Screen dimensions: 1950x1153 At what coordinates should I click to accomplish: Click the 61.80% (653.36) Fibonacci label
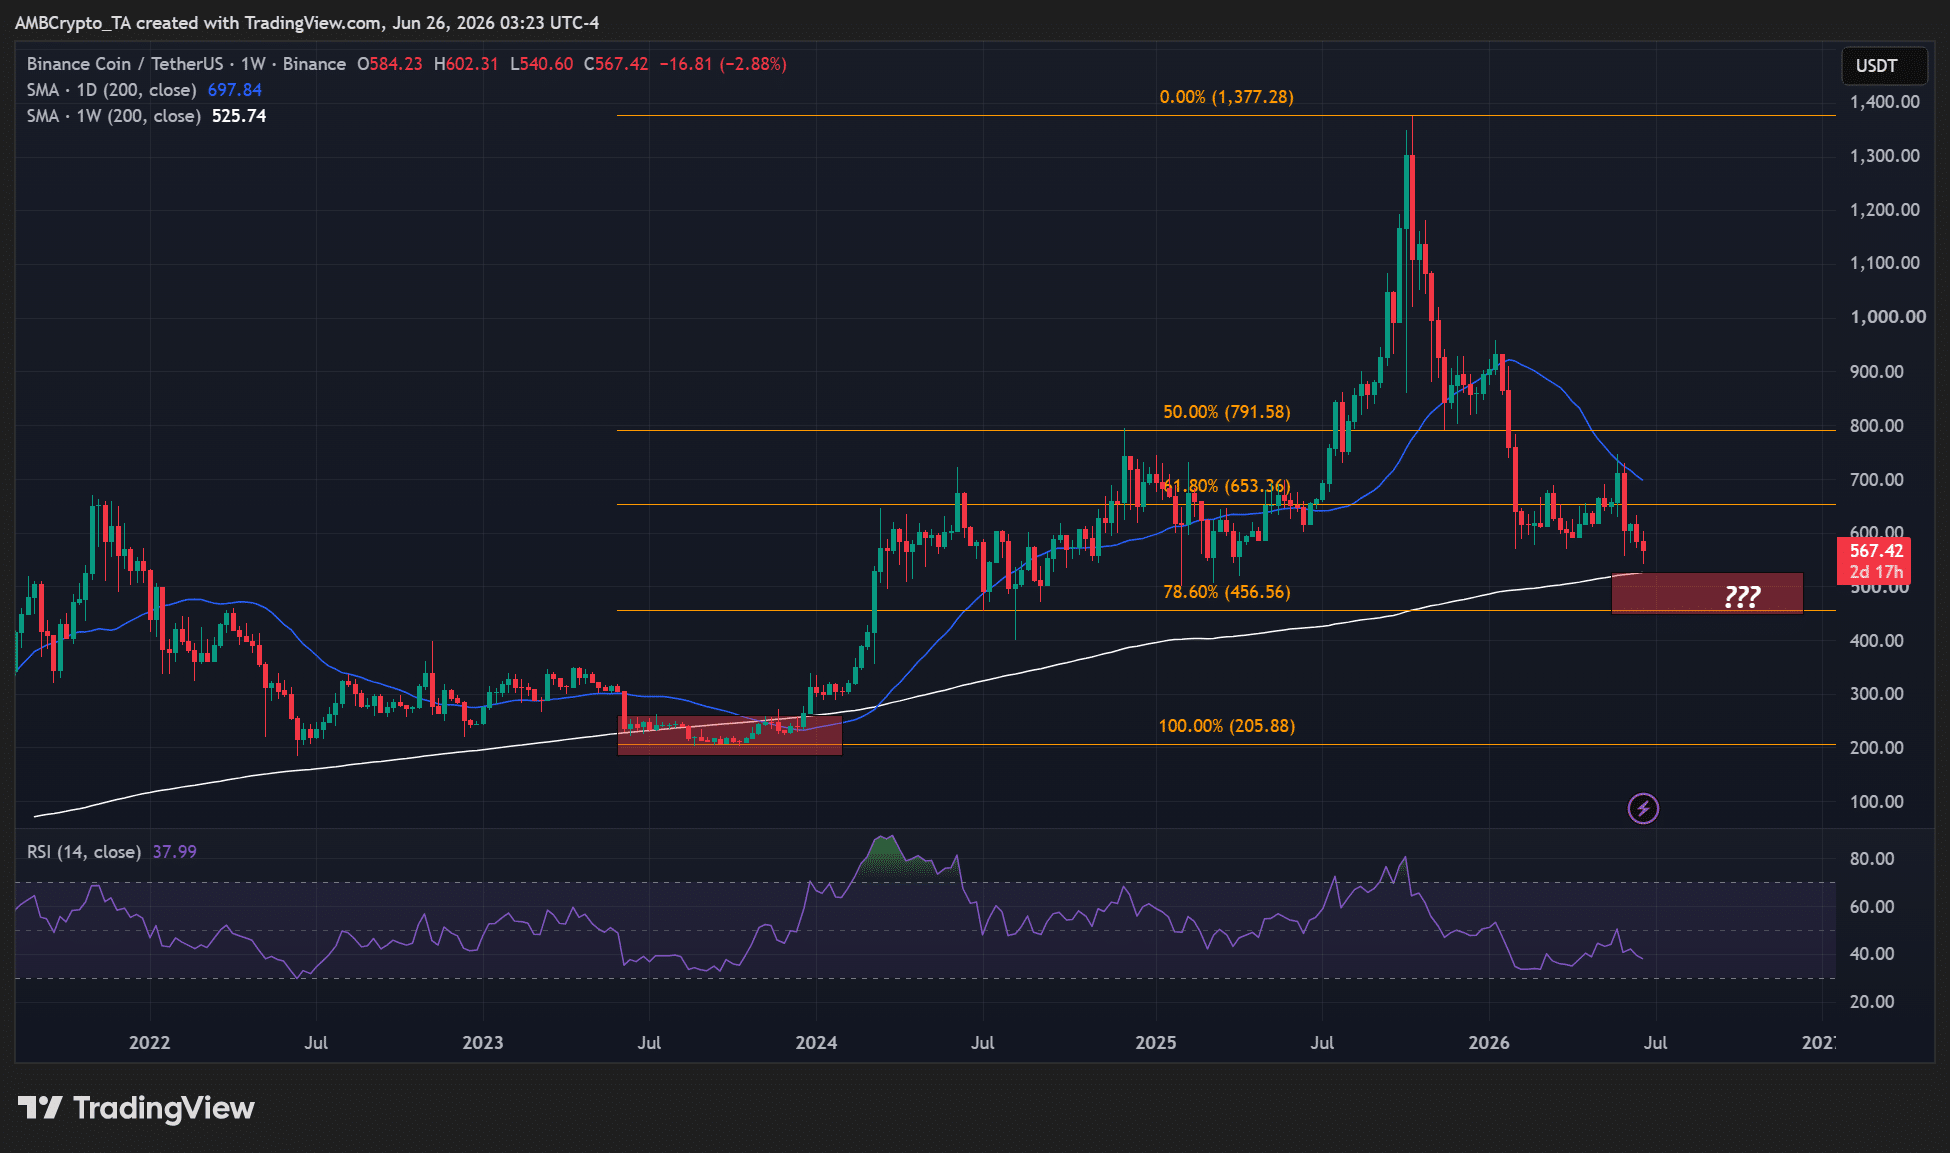[1226, 486]
